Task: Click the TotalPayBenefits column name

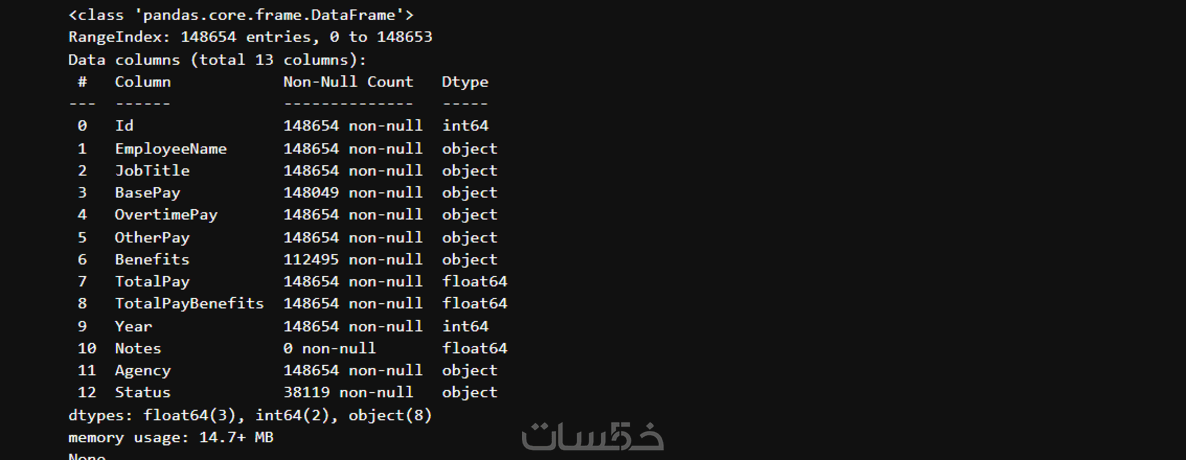Action: 189,303
